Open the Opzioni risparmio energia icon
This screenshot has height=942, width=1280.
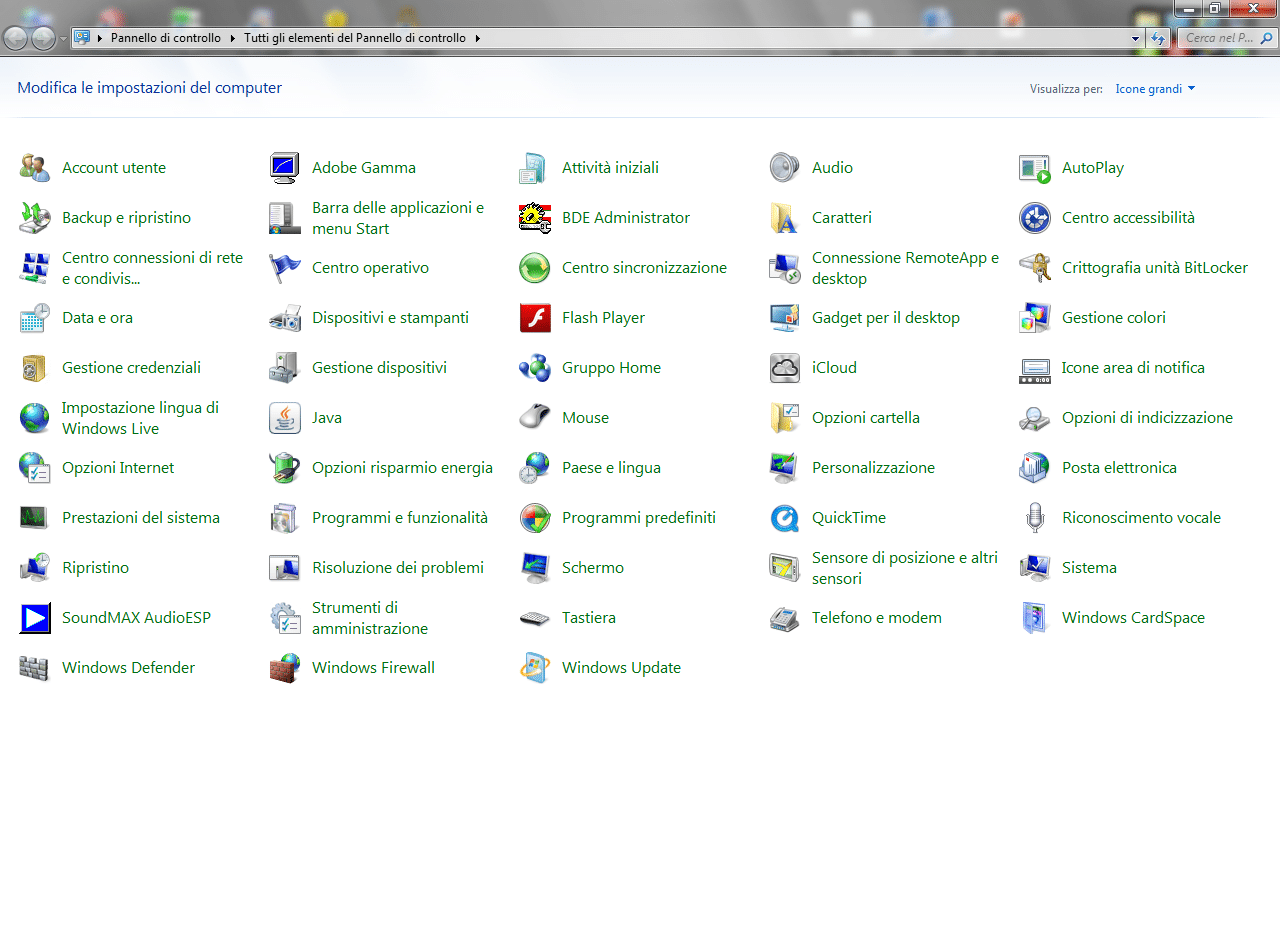point(285,468)
